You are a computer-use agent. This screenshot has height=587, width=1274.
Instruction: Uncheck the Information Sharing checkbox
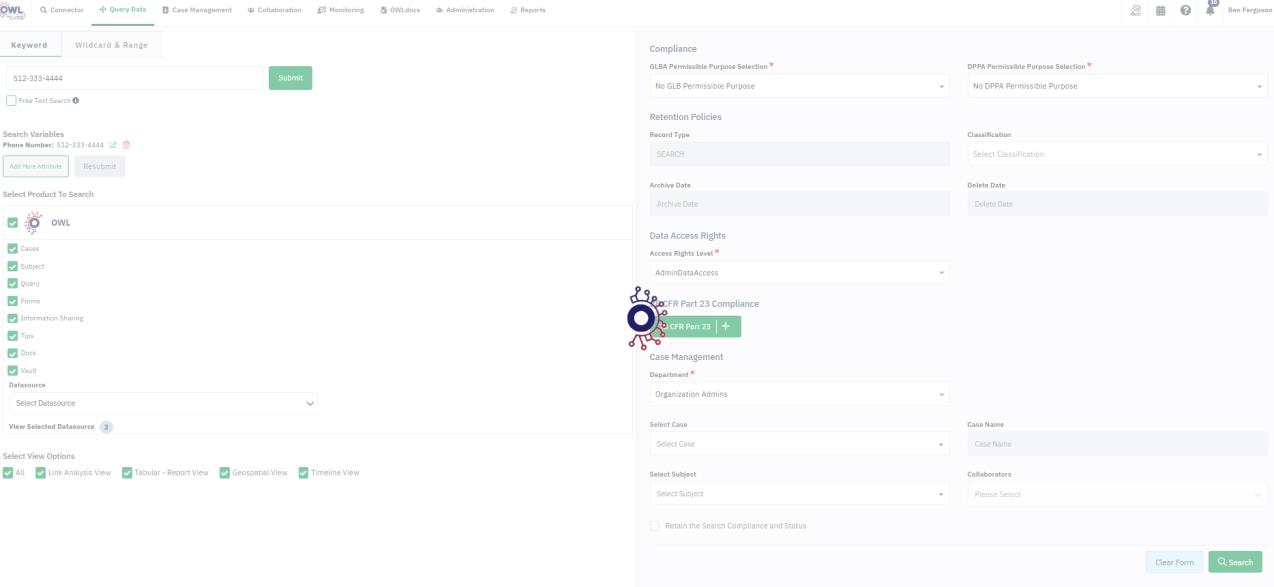13,318
